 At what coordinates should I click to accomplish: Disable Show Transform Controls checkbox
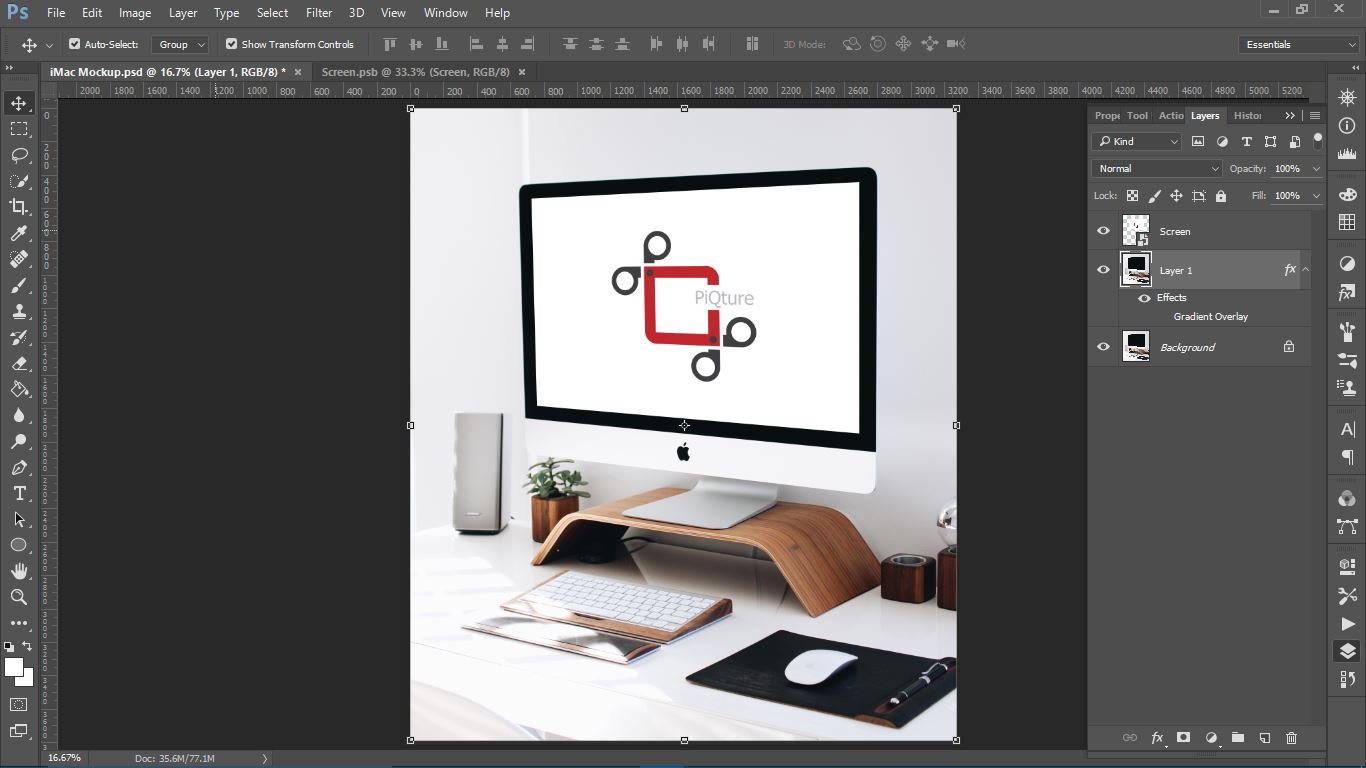click(x=232, y=44)
